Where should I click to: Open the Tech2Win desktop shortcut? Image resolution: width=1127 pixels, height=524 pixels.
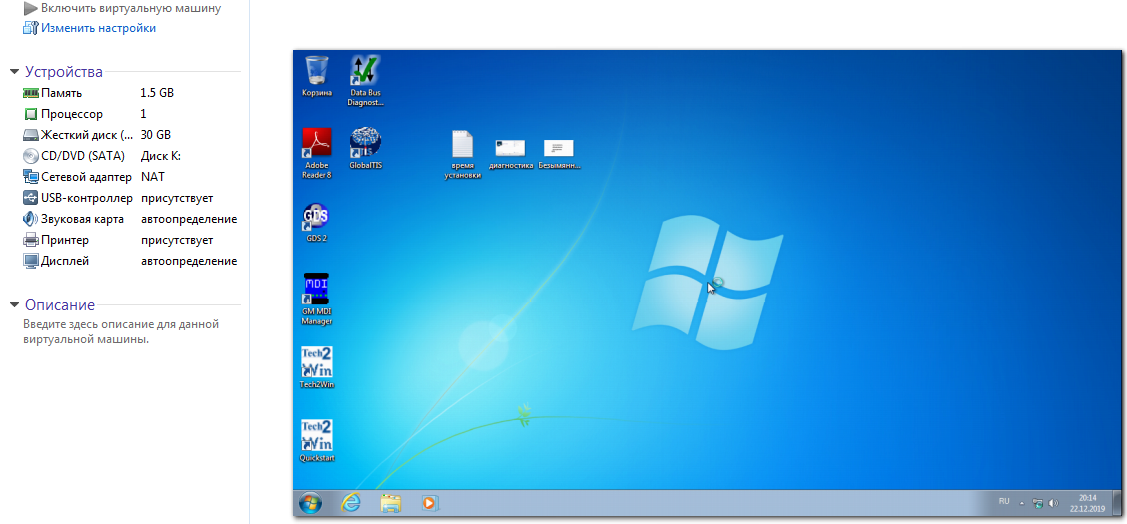pos(317,364)
